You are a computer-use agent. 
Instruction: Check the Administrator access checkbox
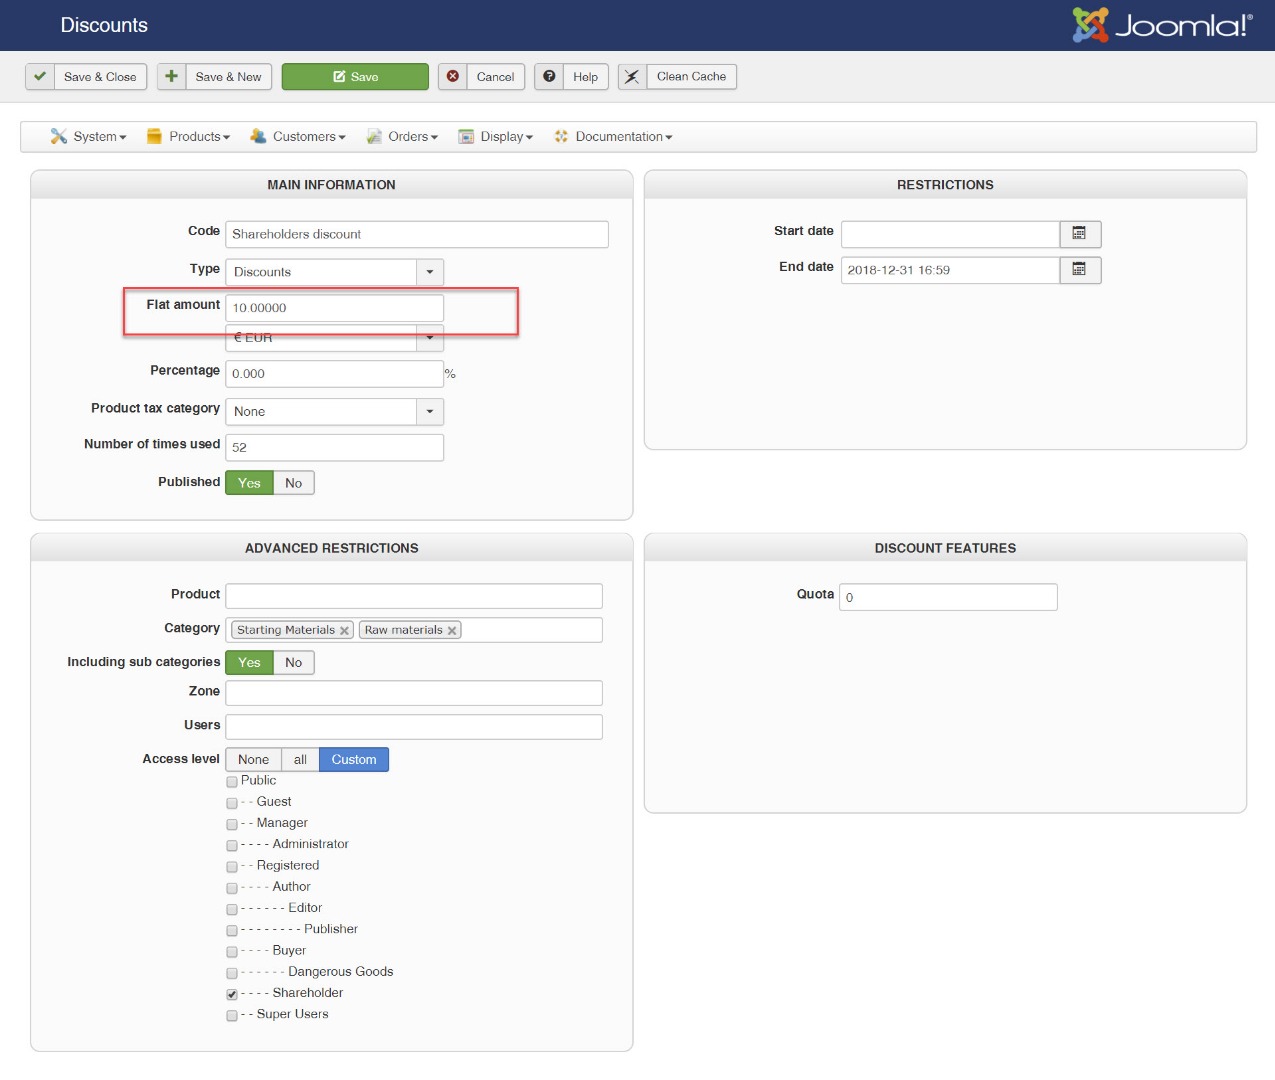point(232,845)
